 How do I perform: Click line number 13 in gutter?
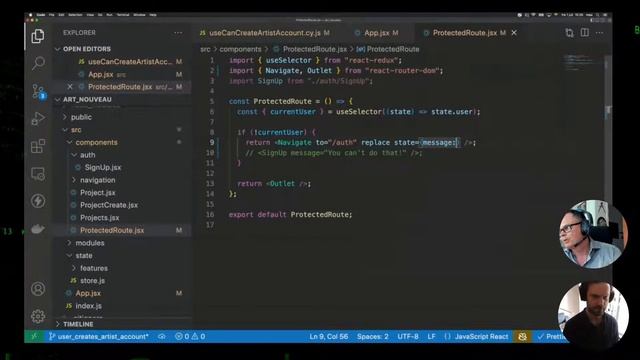point(210,184)
